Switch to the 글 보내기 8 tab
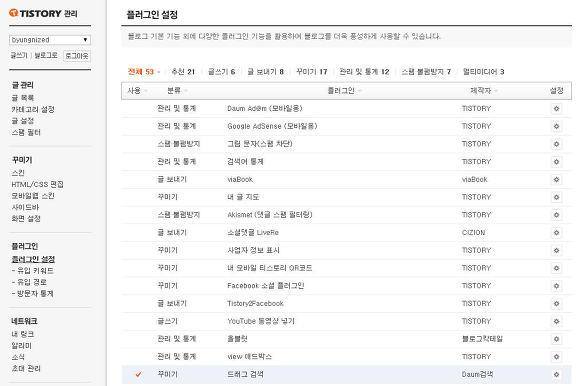Viewport: 580px width, 386px height. click(266, 72)
